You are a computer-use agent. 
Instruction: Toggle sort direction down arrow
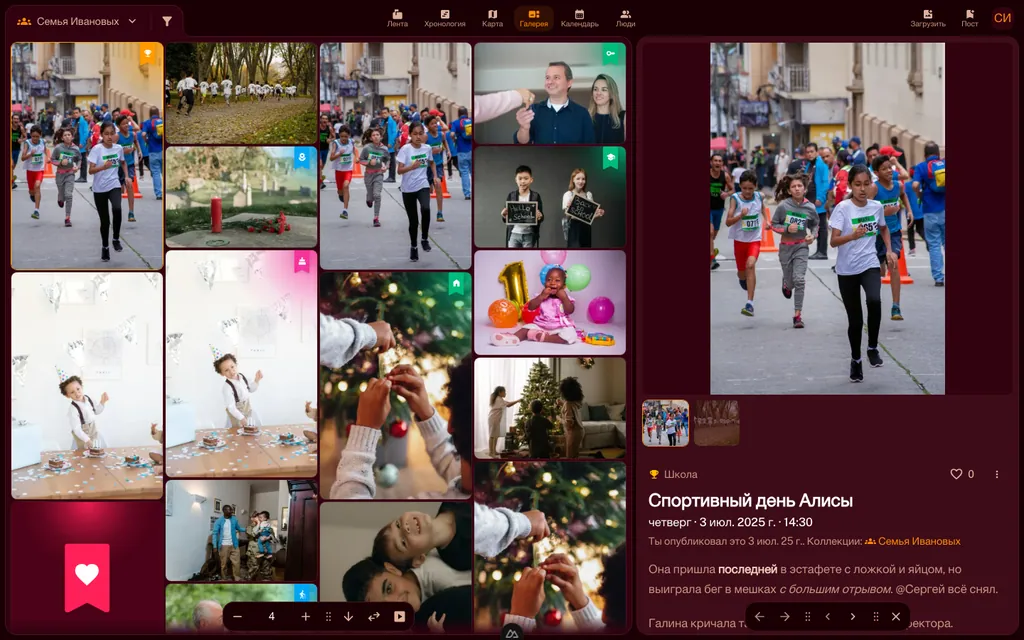point(349,616)
